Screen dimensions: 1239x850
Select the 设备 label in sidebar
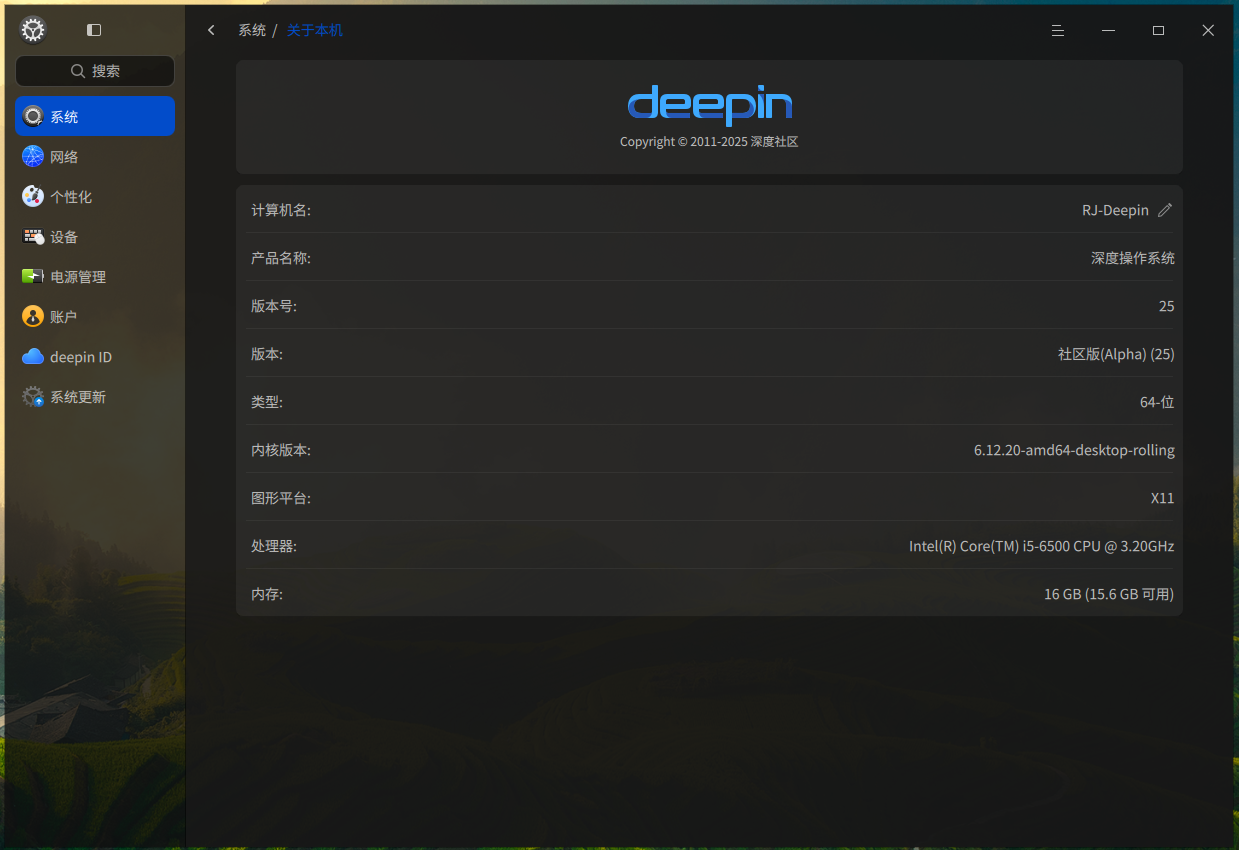point(64,237)
